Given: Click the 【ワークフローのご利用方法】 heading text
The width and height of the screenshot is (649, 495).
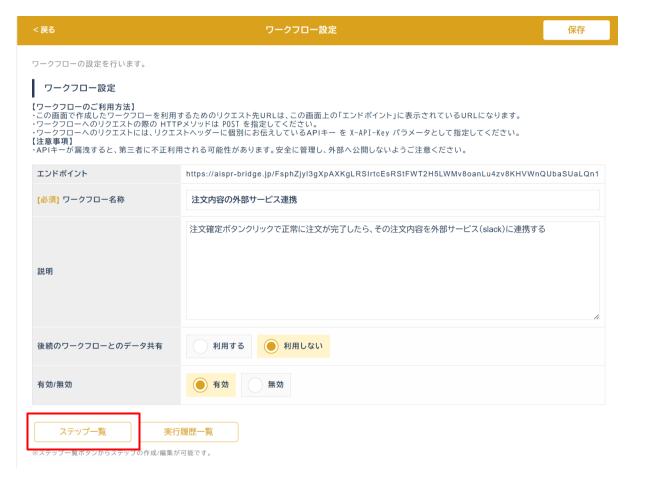Looking at the screenshot, I should (84, 107).
